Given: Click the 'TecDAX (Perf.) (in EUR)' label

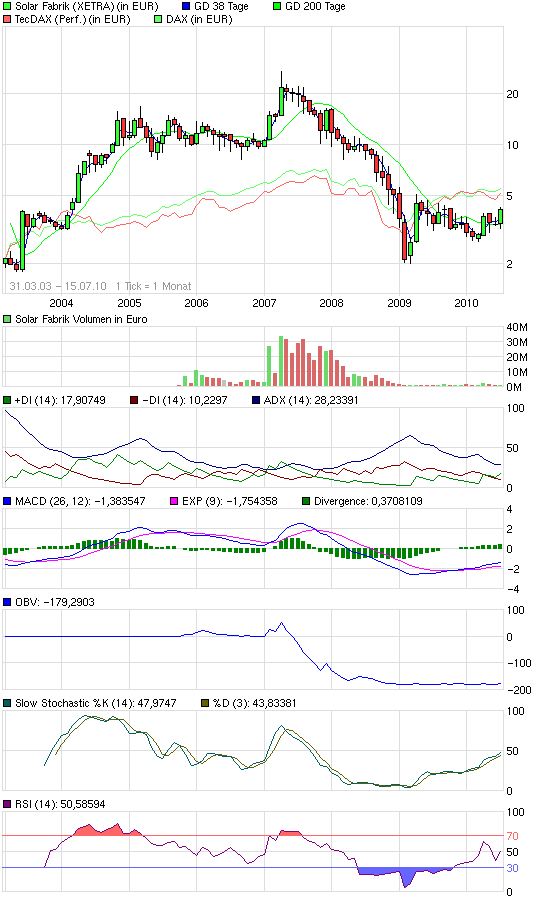Looking at the screenshot, I should [x=73, y=19].
